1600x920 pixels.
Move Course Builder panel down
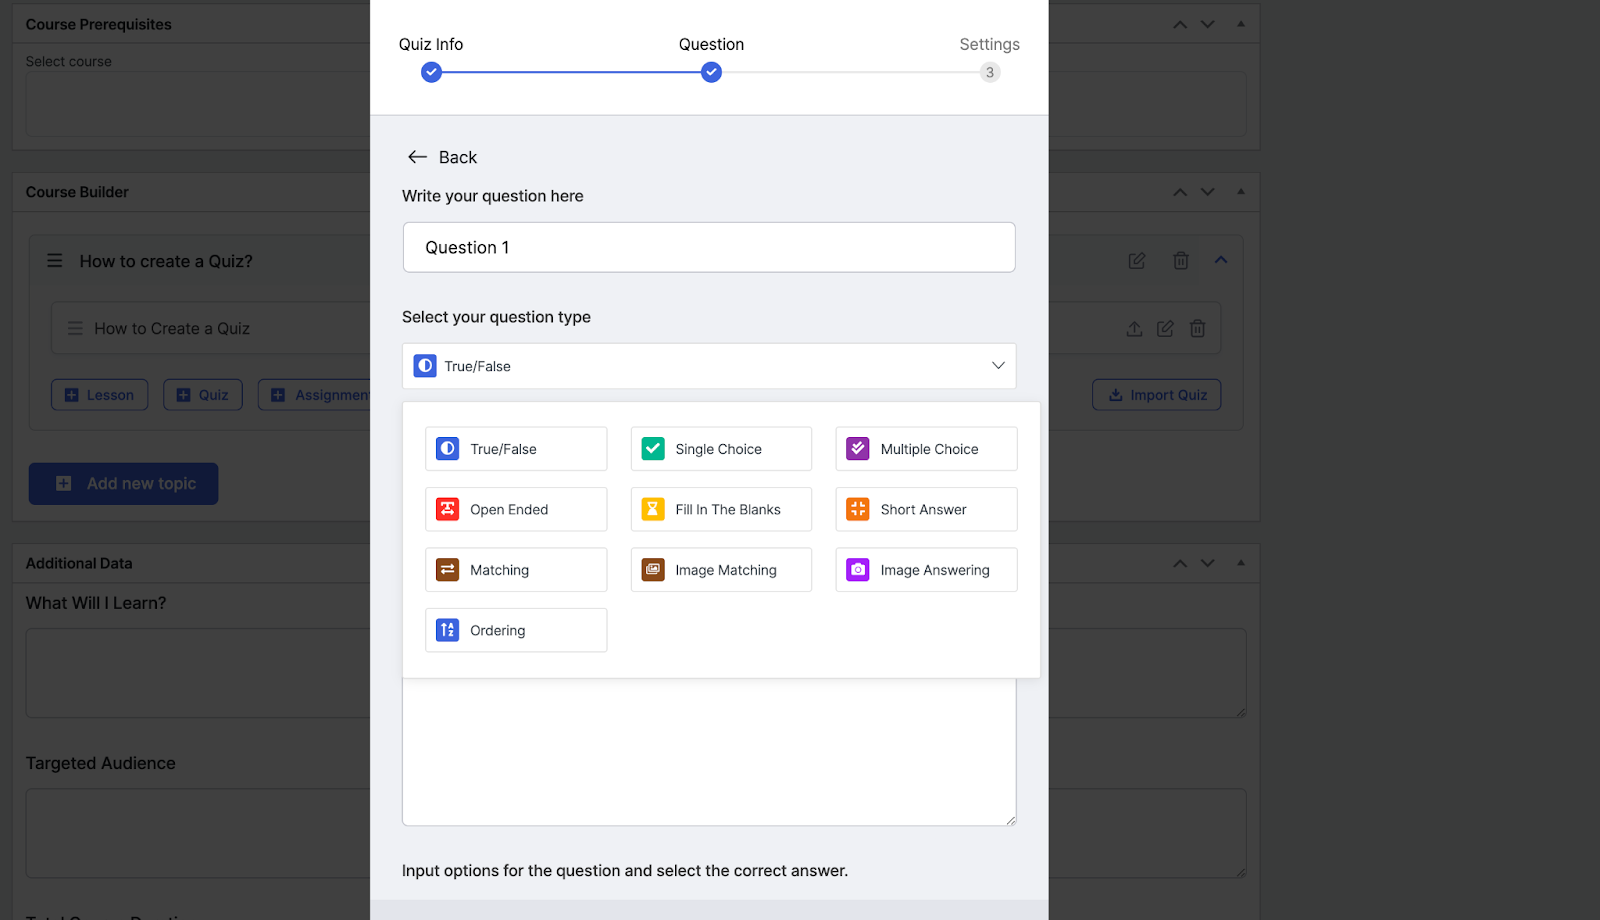(1208, 192)
